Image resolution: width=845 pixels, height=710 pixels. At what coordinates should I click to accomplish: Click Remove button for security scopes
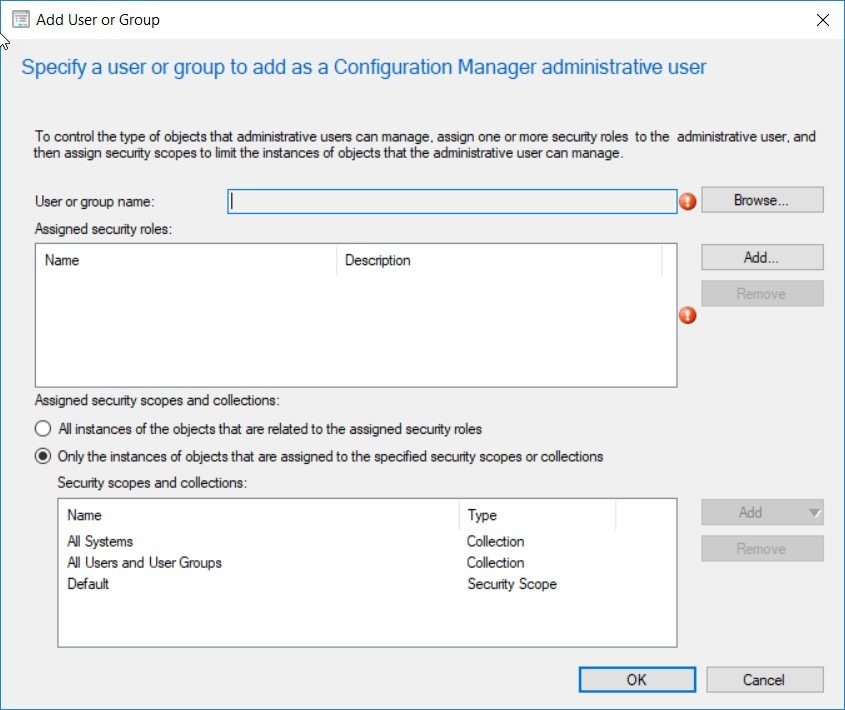click(762, 549)
